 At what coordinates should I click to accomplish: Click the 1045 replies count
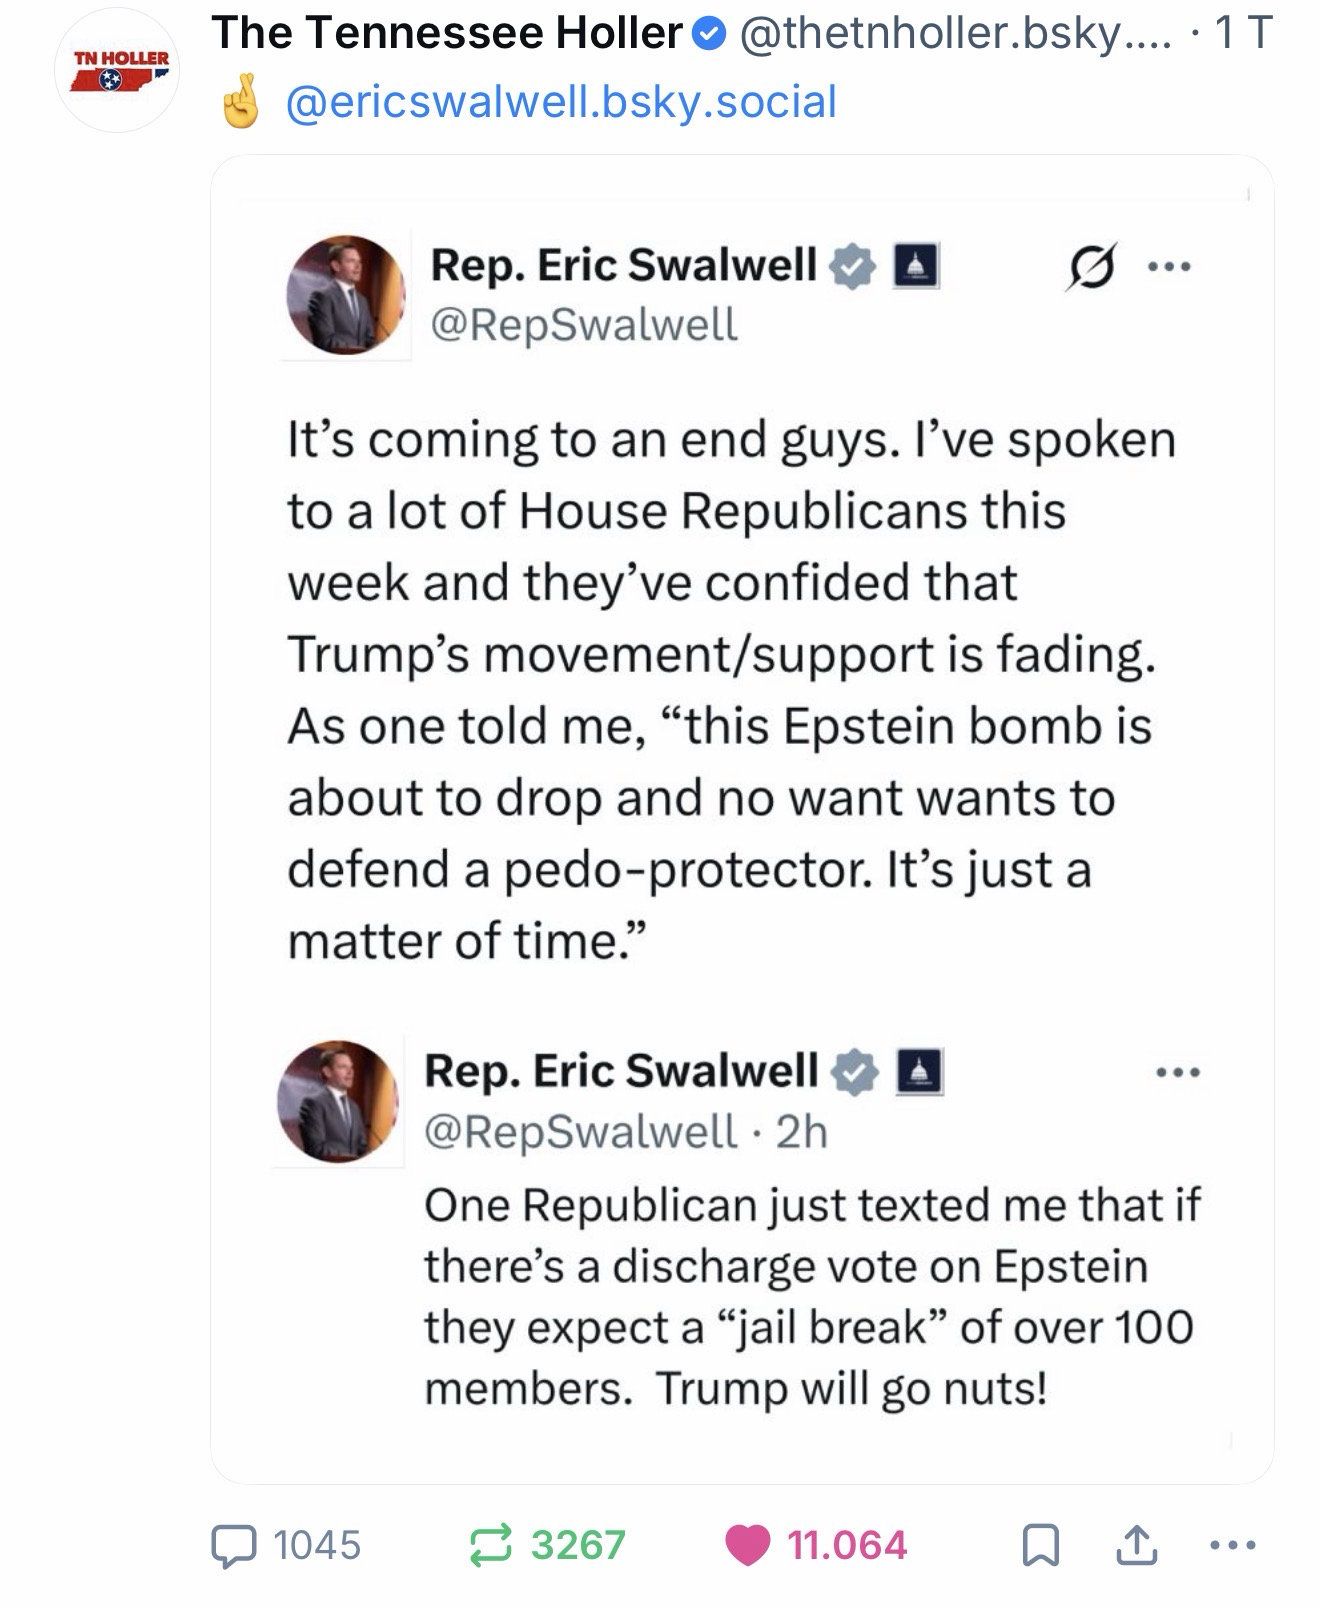[x=317, y=1546]
